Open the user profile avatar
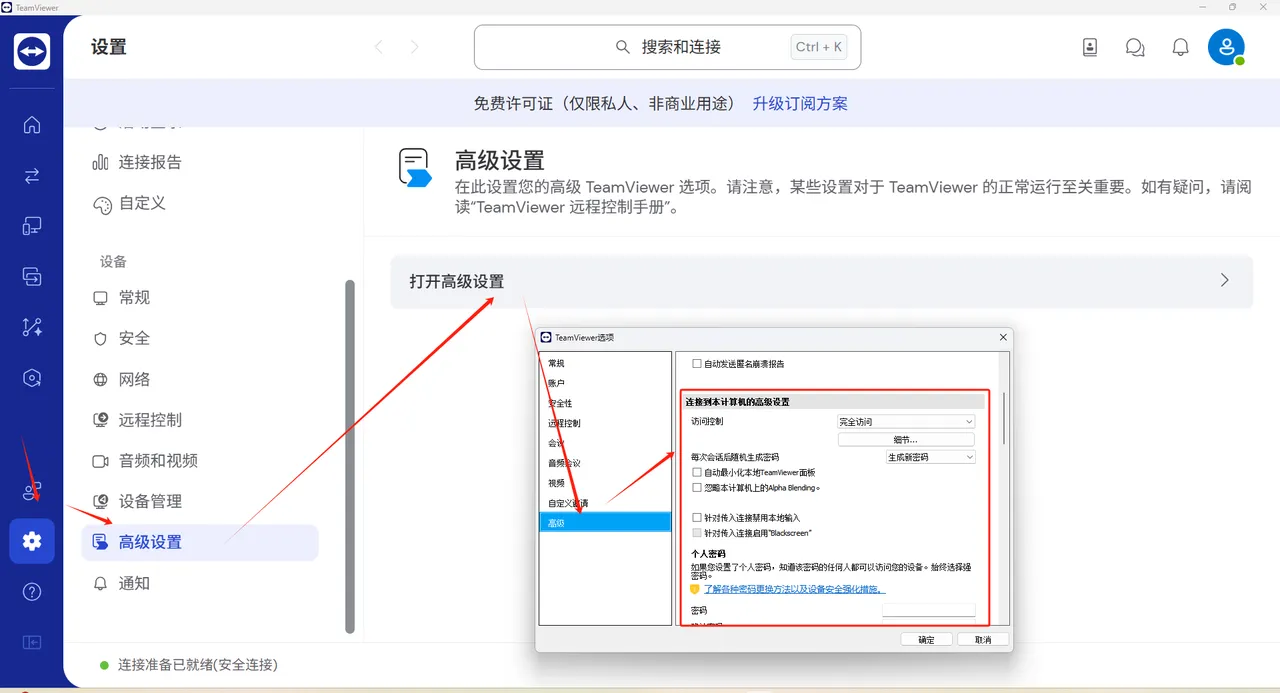The image size is (1280, 693). (1226, 47)
